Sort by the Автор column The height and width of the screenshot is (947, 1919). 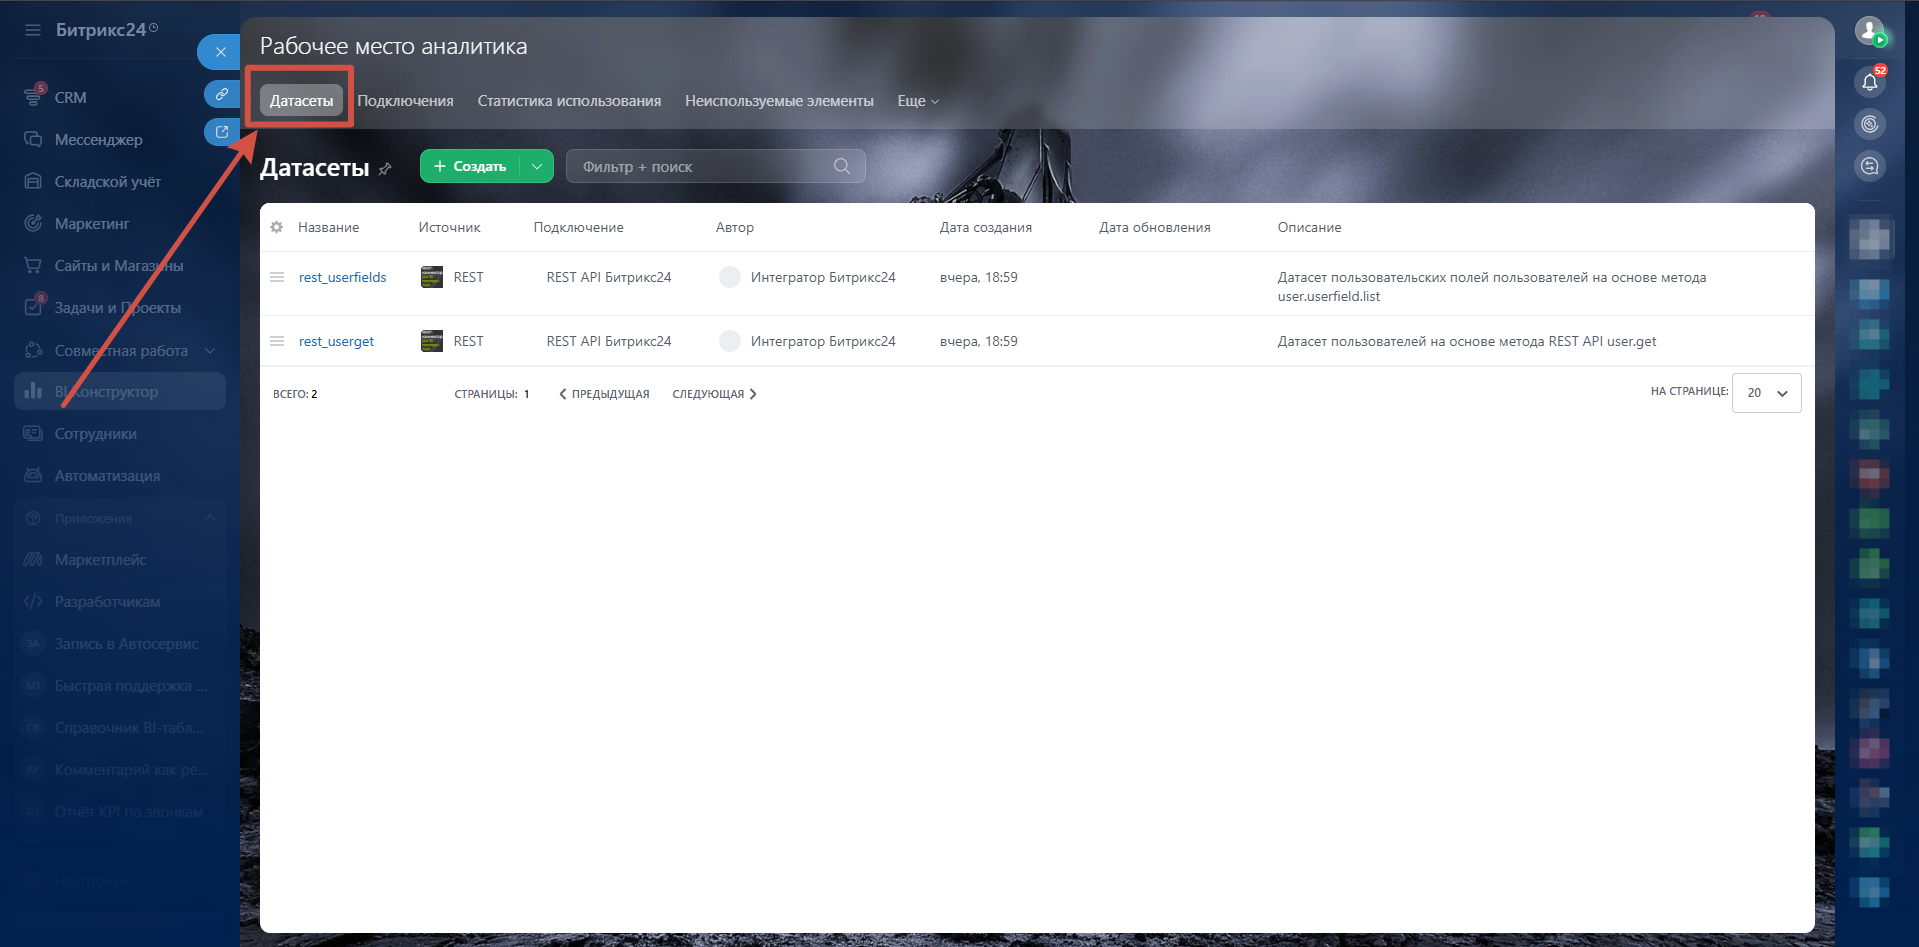[735, 227]
